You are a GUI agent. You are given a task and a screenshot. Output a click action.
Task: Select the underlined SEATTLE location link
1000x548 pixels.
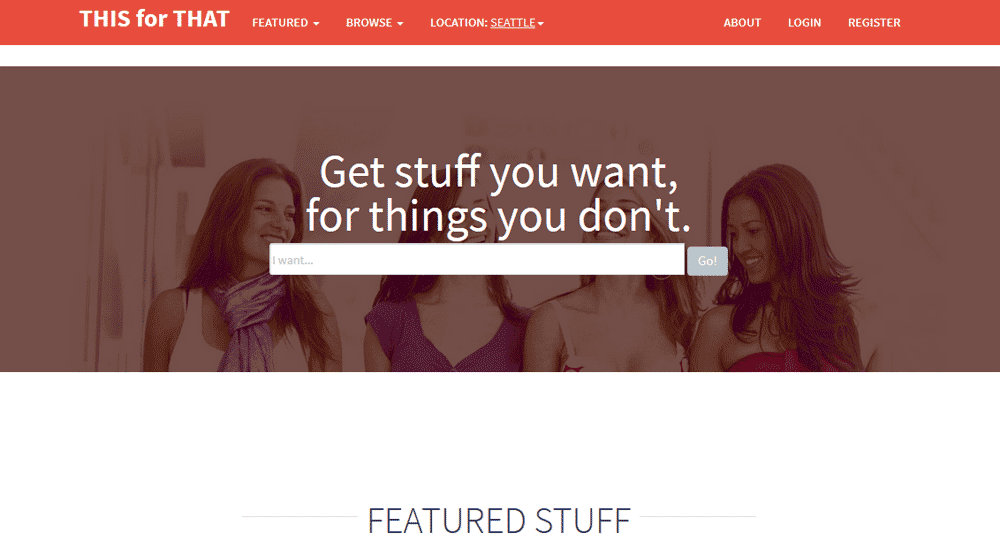pyautogui.click(x=513, y=23)
